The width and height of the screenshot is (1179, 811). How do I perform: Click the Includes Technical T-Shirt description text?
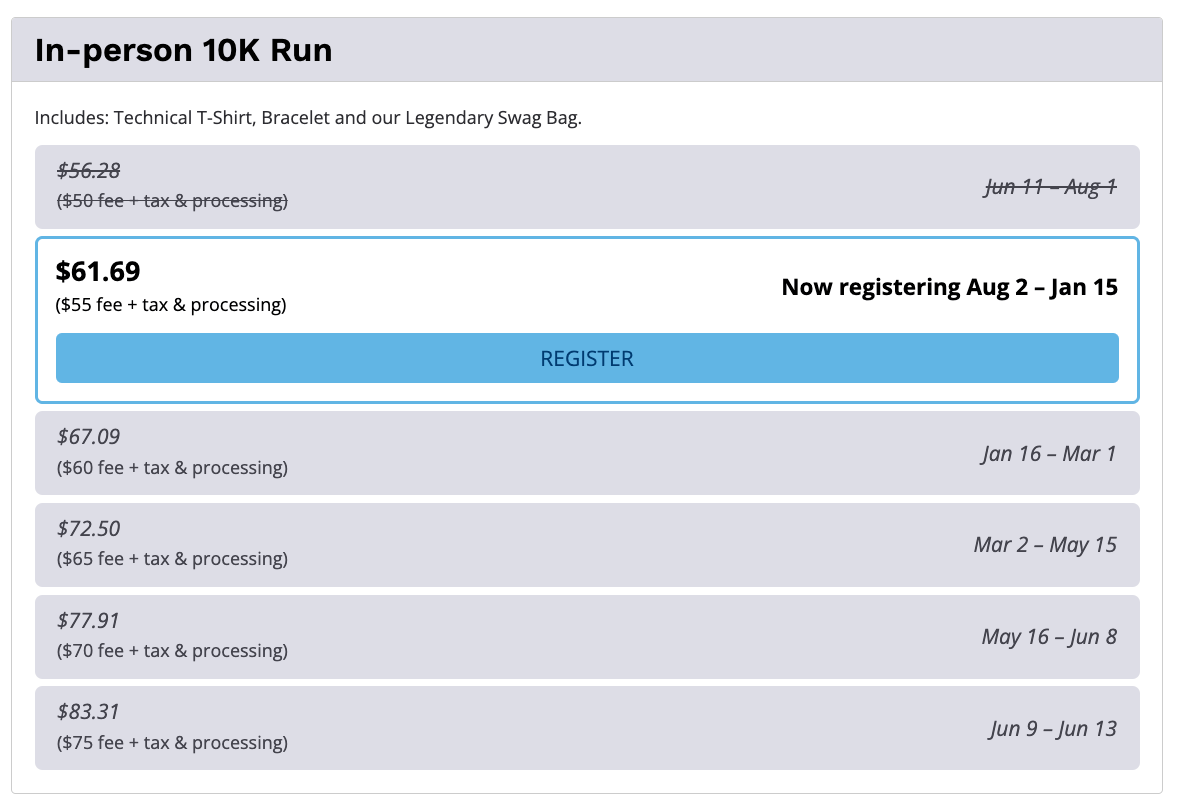308,118
